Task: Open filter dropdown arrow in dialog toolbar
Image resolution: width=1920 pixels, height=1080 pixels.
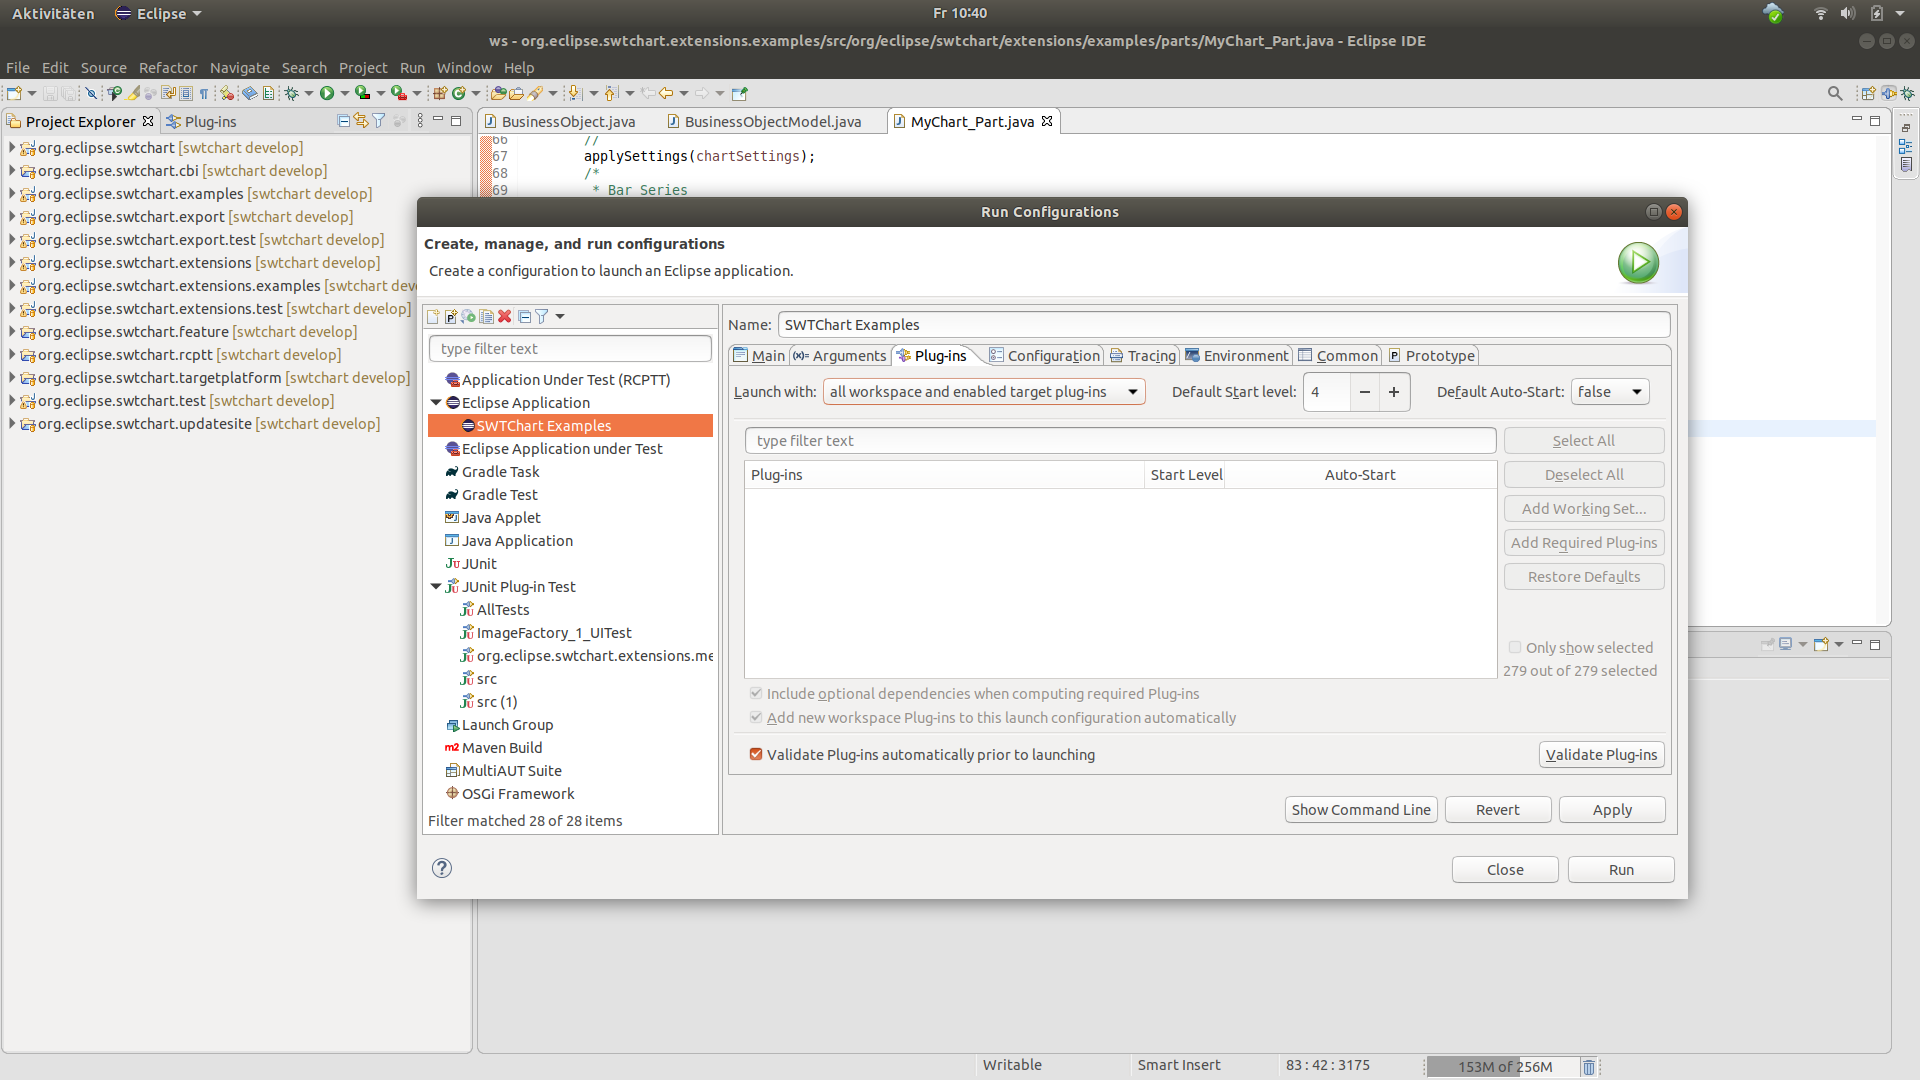Action: click(x=560, y=317)
